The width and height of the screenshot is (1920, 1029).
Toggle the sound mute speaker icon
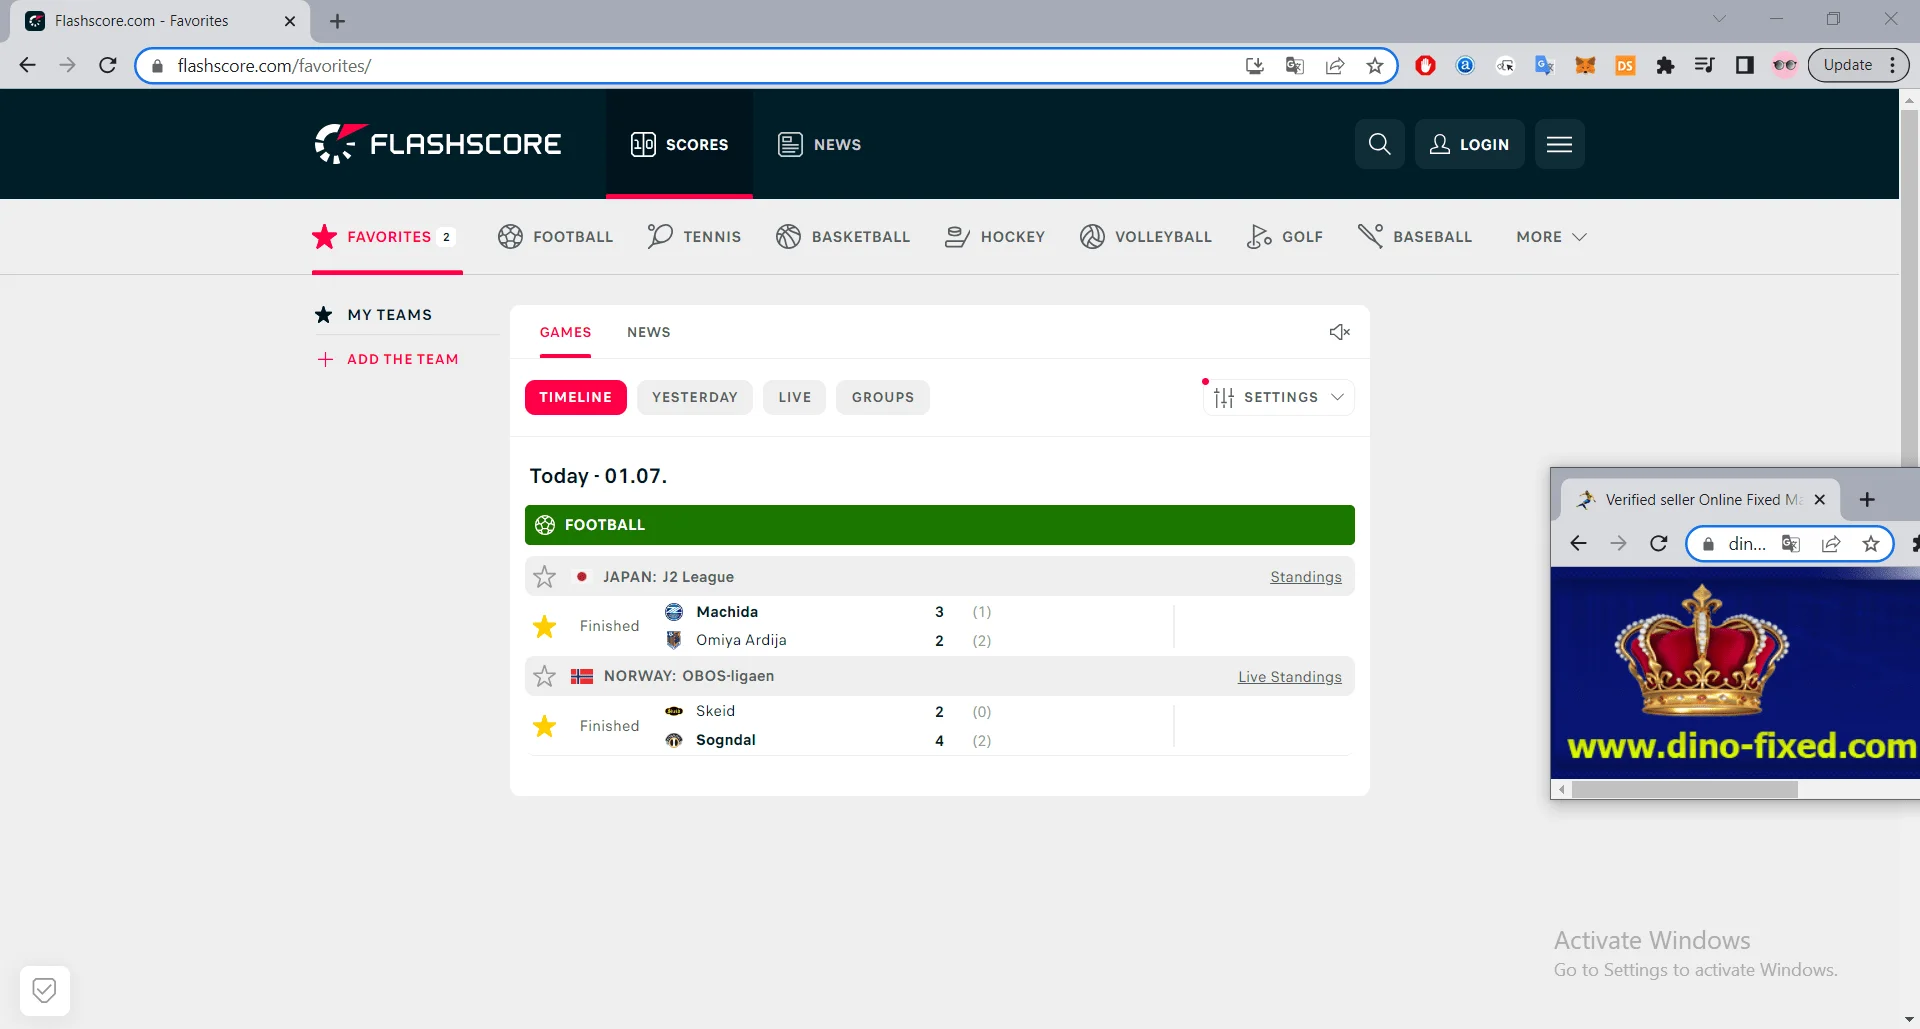(x=1339, y=332)
